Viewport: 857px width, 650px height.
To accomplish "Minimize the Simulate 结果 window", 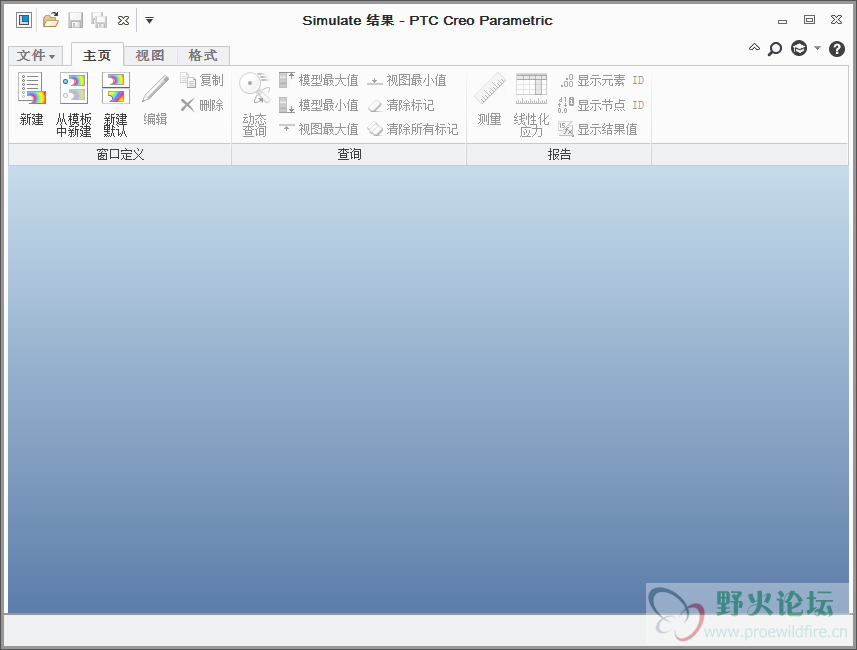I will point(782,21).
